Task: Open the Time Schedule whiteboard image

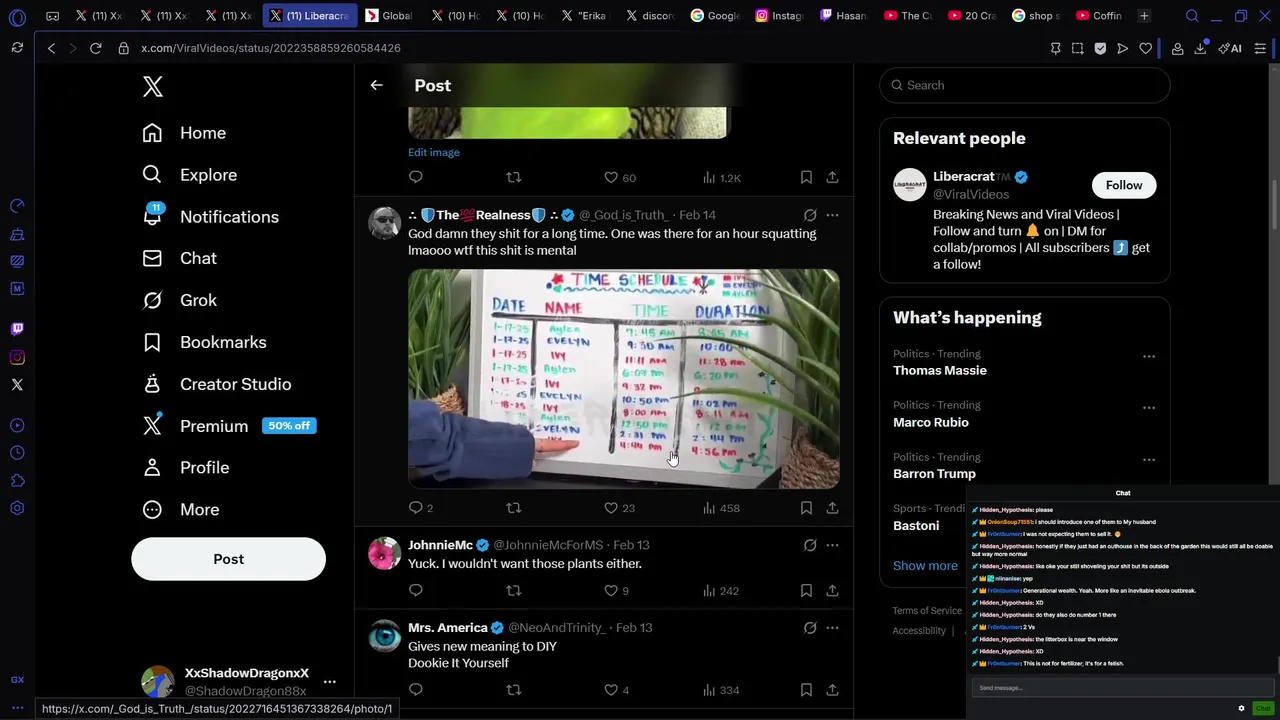Action: 623,379
